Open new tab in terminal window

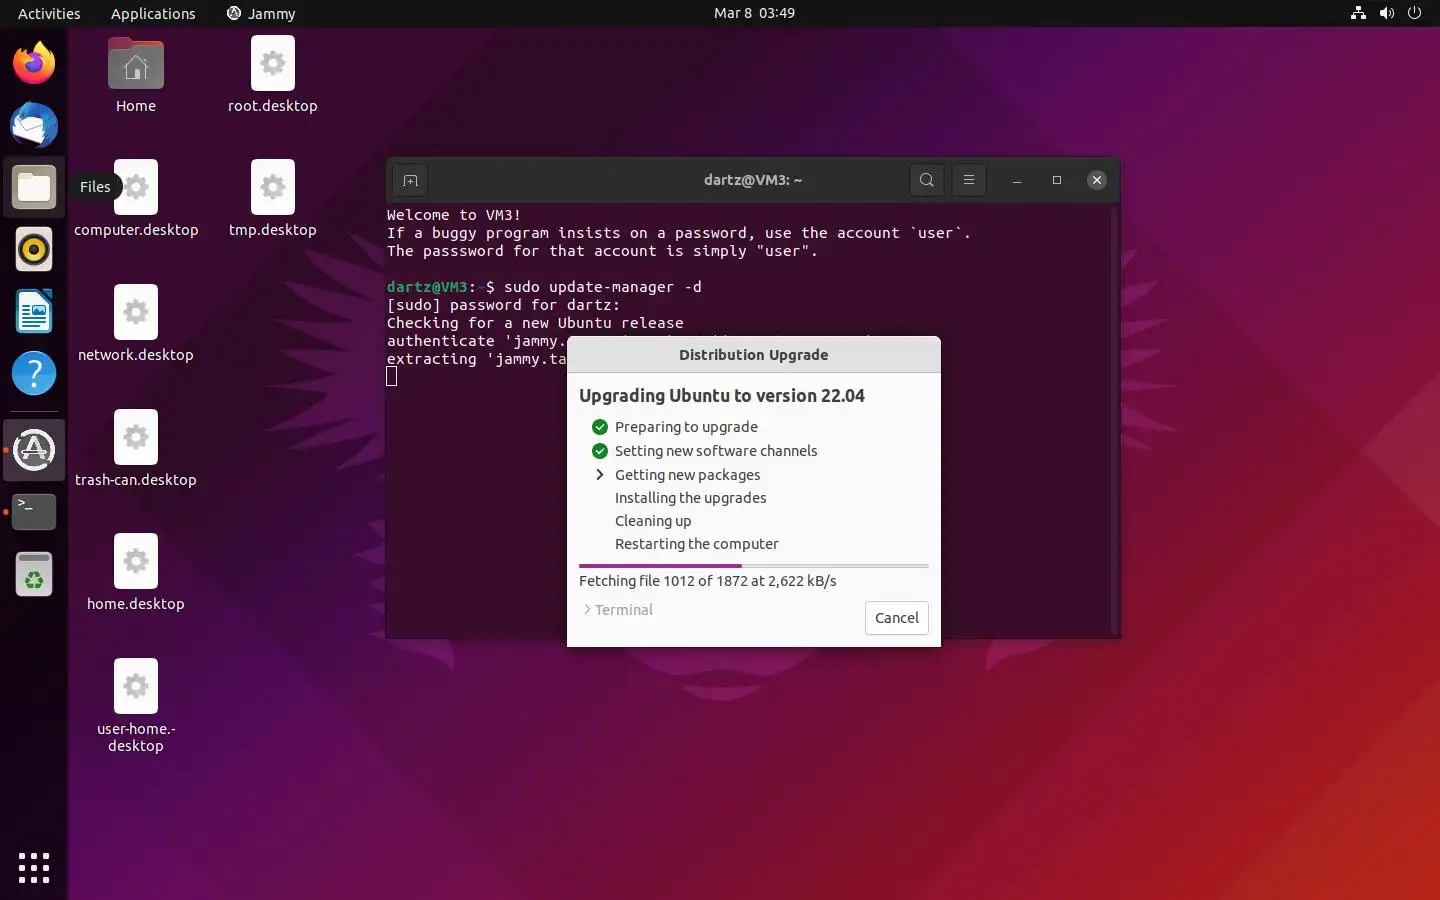[x=410, y=180]
